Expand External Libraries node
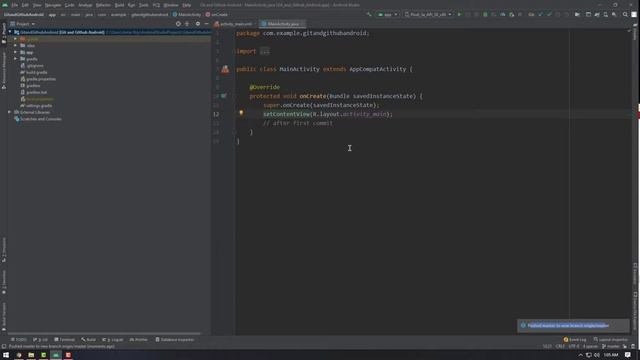Viewport: 640px width, 360px height. click(x=10, y=112)
